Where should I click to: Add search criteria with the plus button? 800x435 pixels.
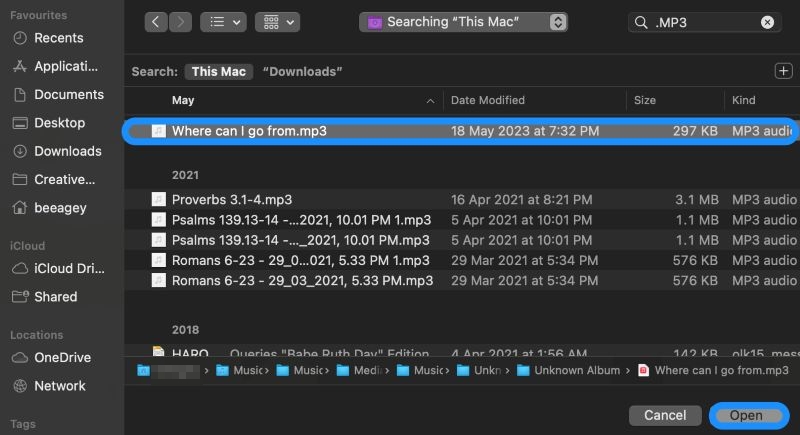(x=783, y=71)
